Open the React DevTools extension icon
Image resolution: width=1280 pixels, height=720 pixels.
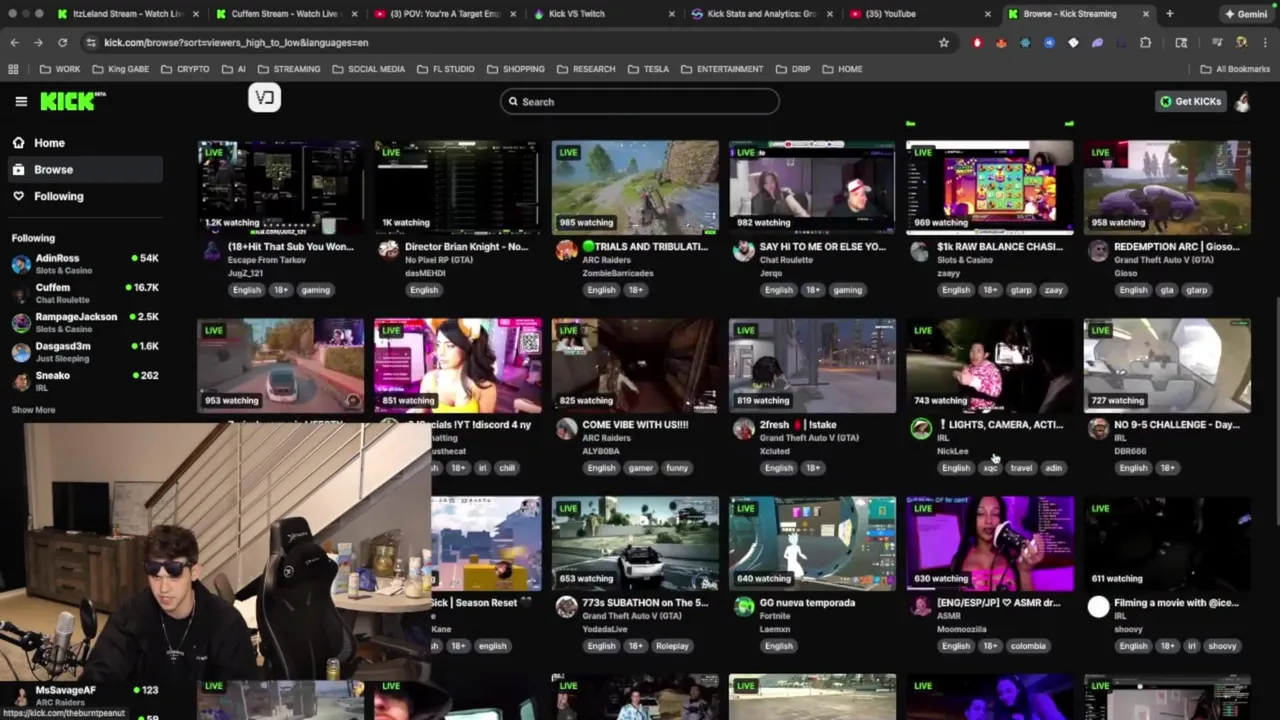[x=1025, y=43]
